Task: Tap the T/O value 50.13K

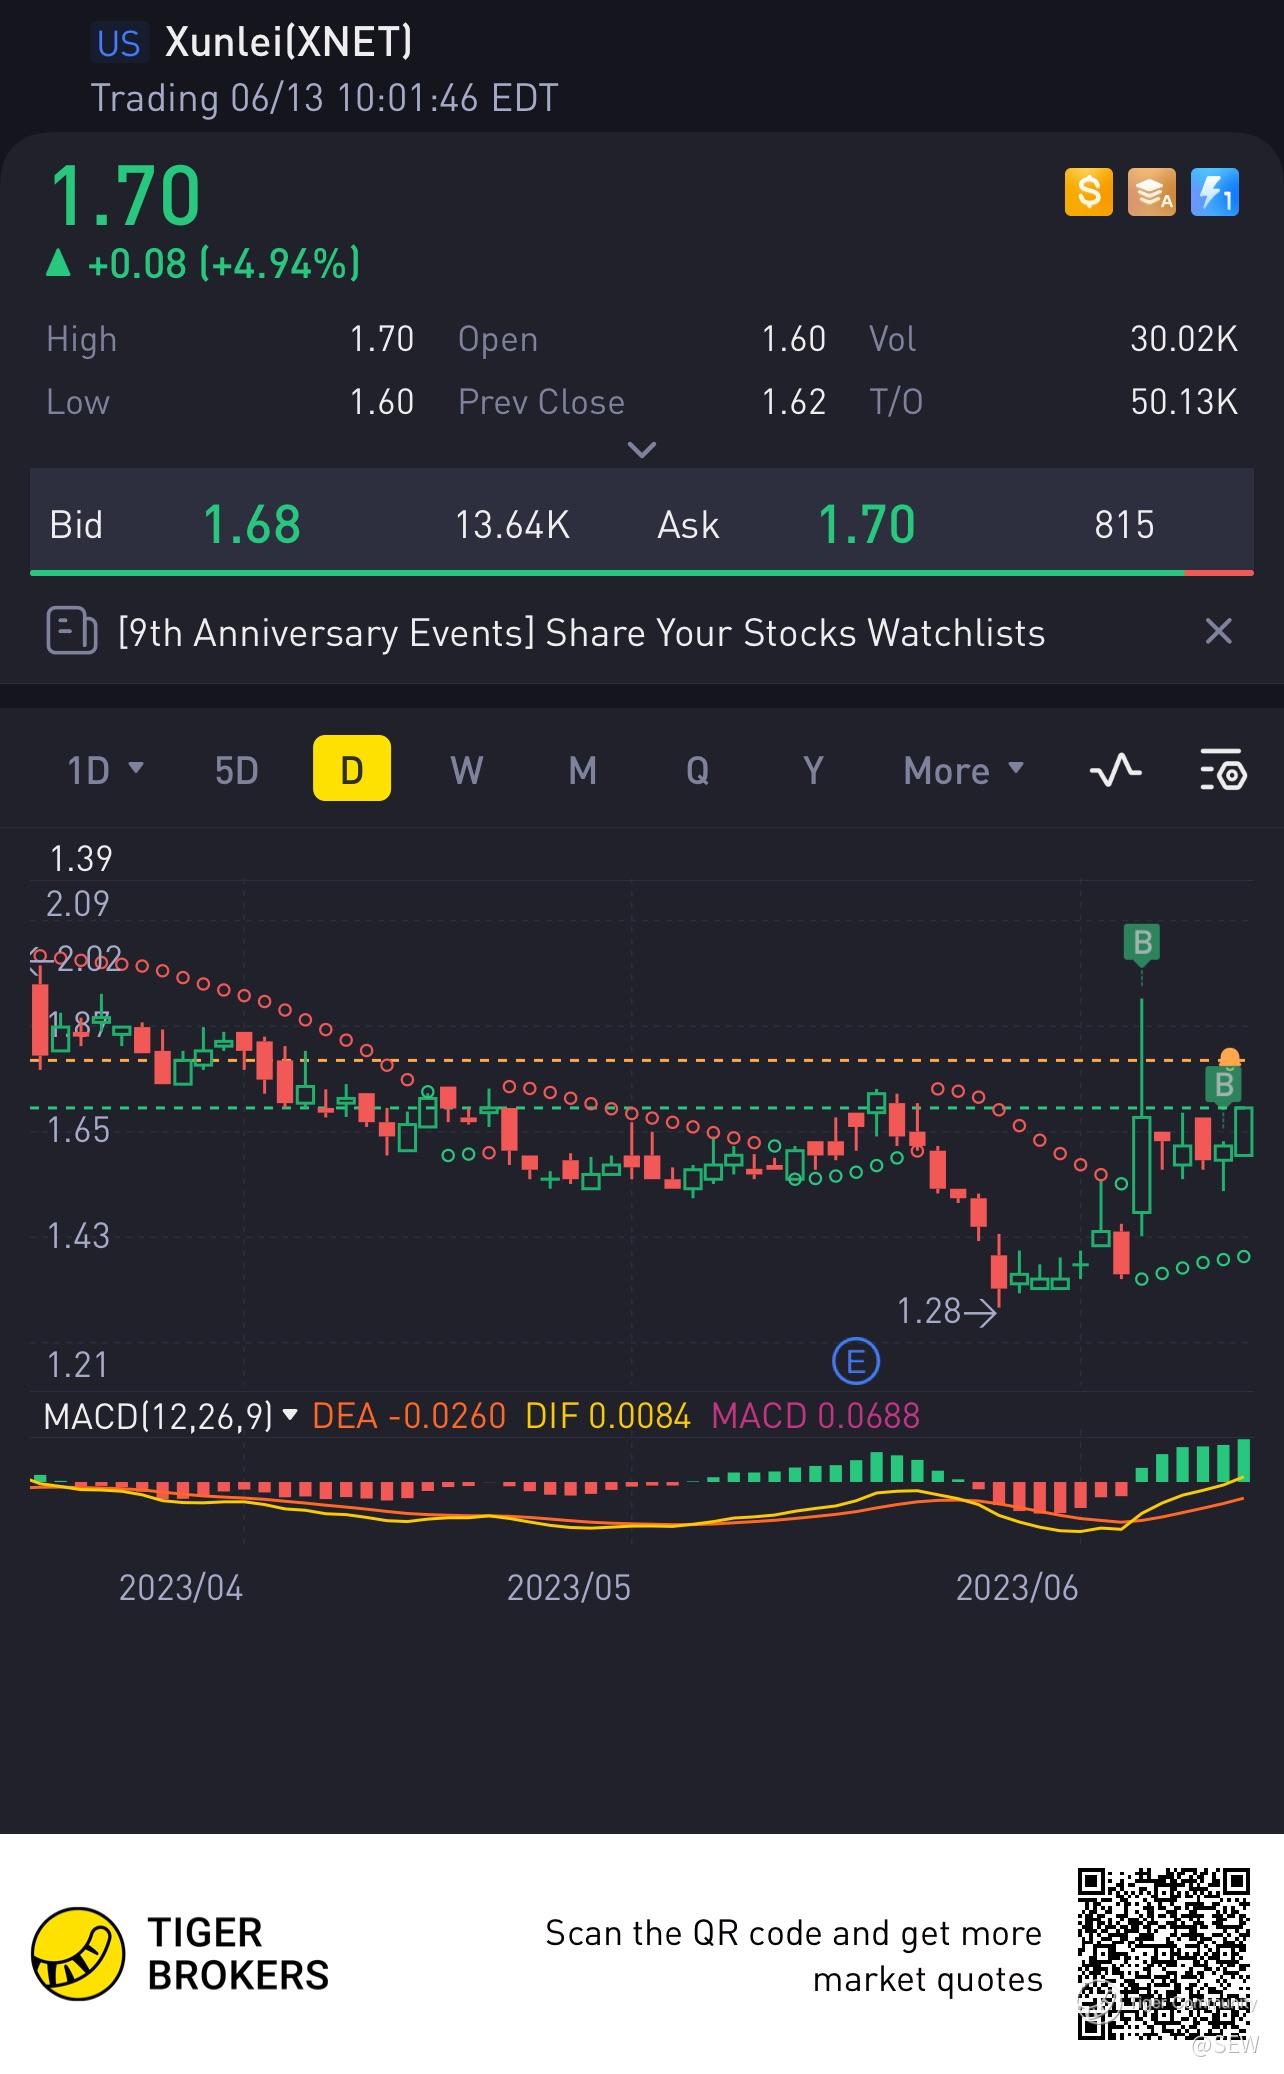Action: (1184, 401)
